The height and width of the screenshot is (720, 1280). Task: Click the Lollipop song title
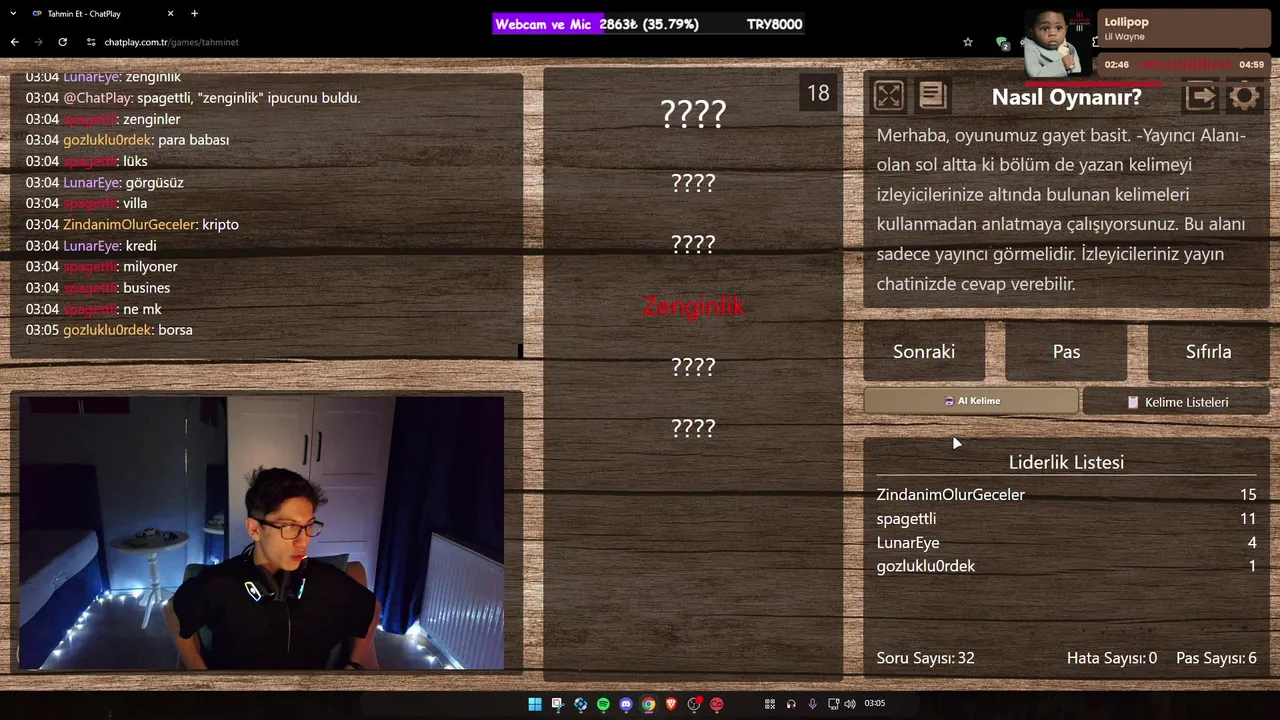coord(1126,22)
